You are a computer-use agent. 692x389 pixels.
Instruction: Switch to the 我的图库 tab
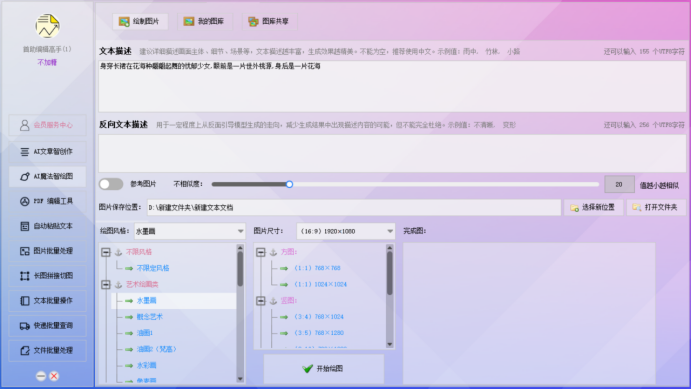coord(205,21)
